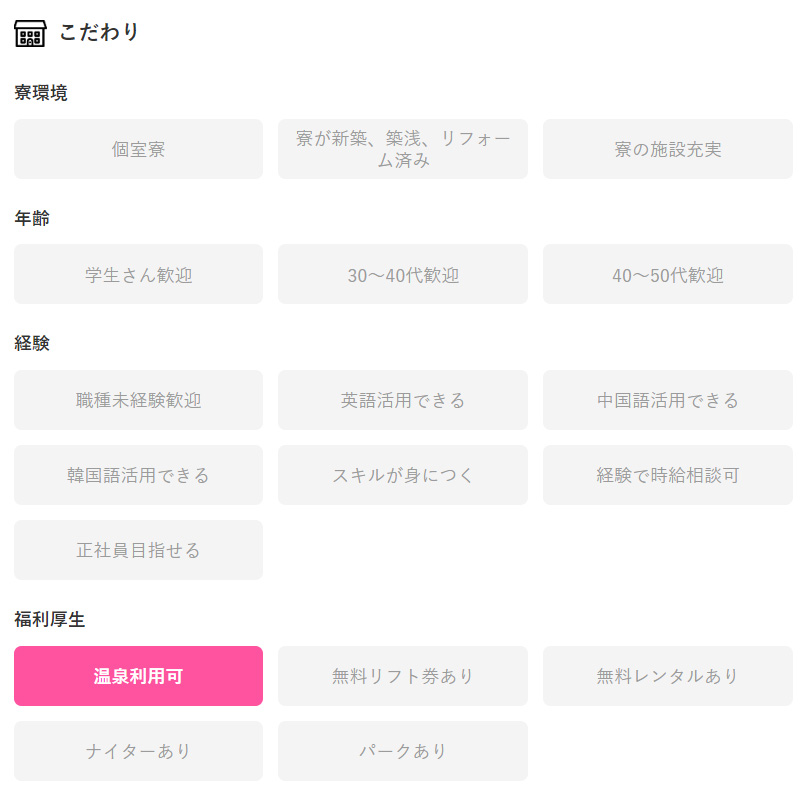Image resolution: width=807 pixels, height=792 pixels.
Task: Choose 学生さん歓迎 age filter
Action: 138,274
